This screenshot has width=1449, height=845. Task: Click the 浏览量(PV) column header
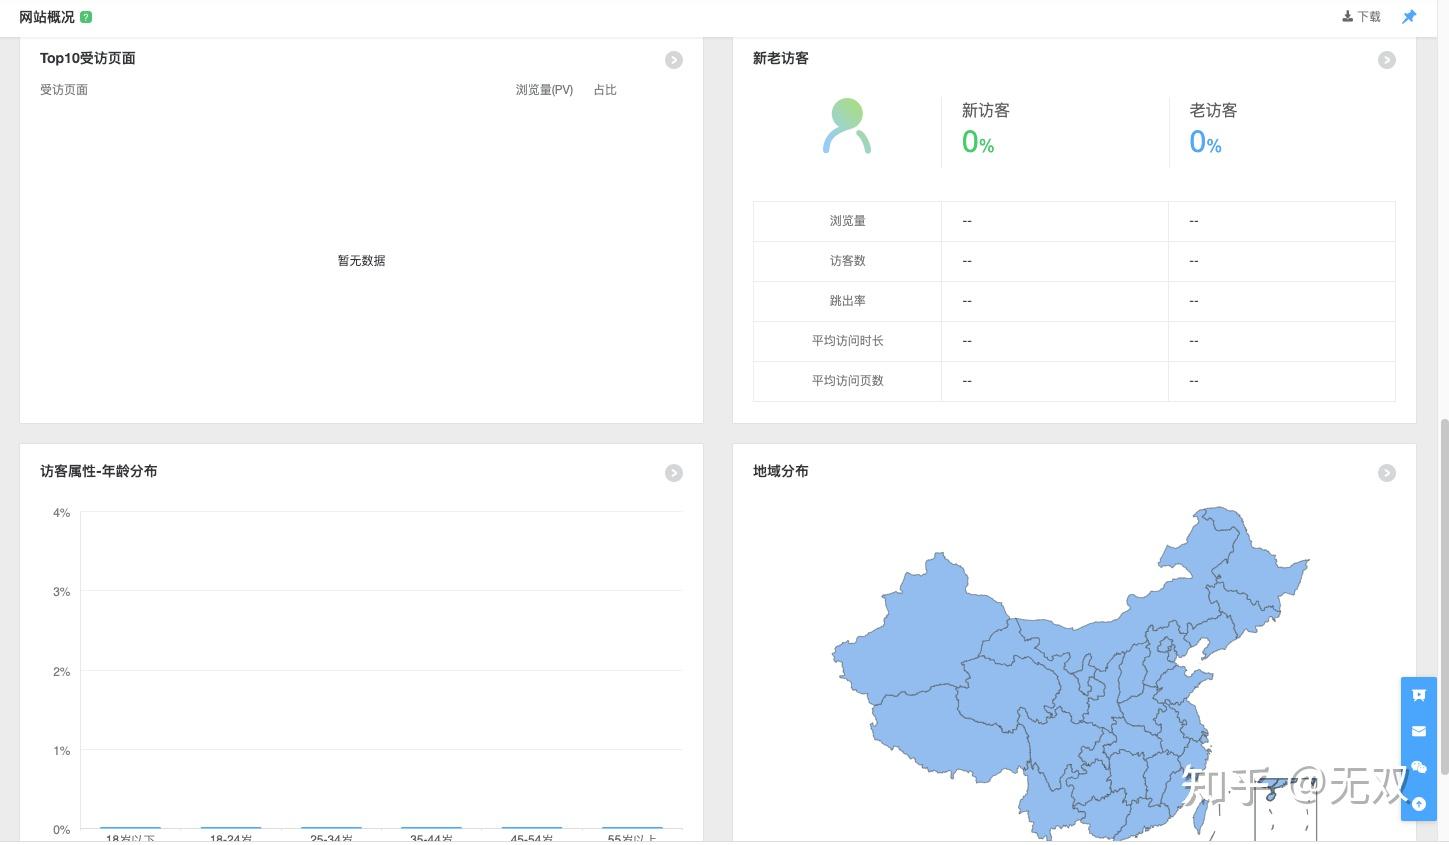coord(543,89)
